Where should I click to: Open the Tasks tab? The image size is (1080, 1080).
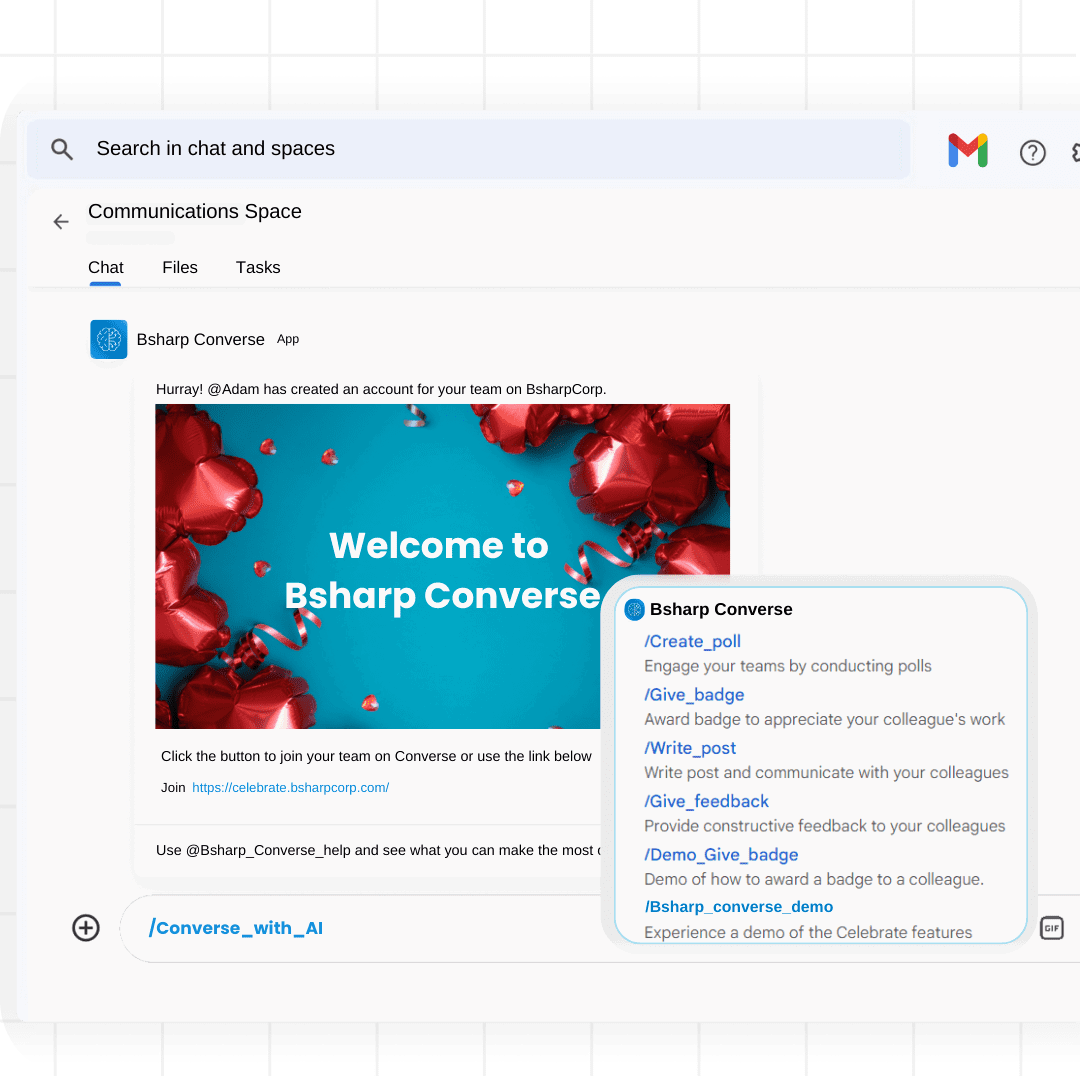pos(258,267)
